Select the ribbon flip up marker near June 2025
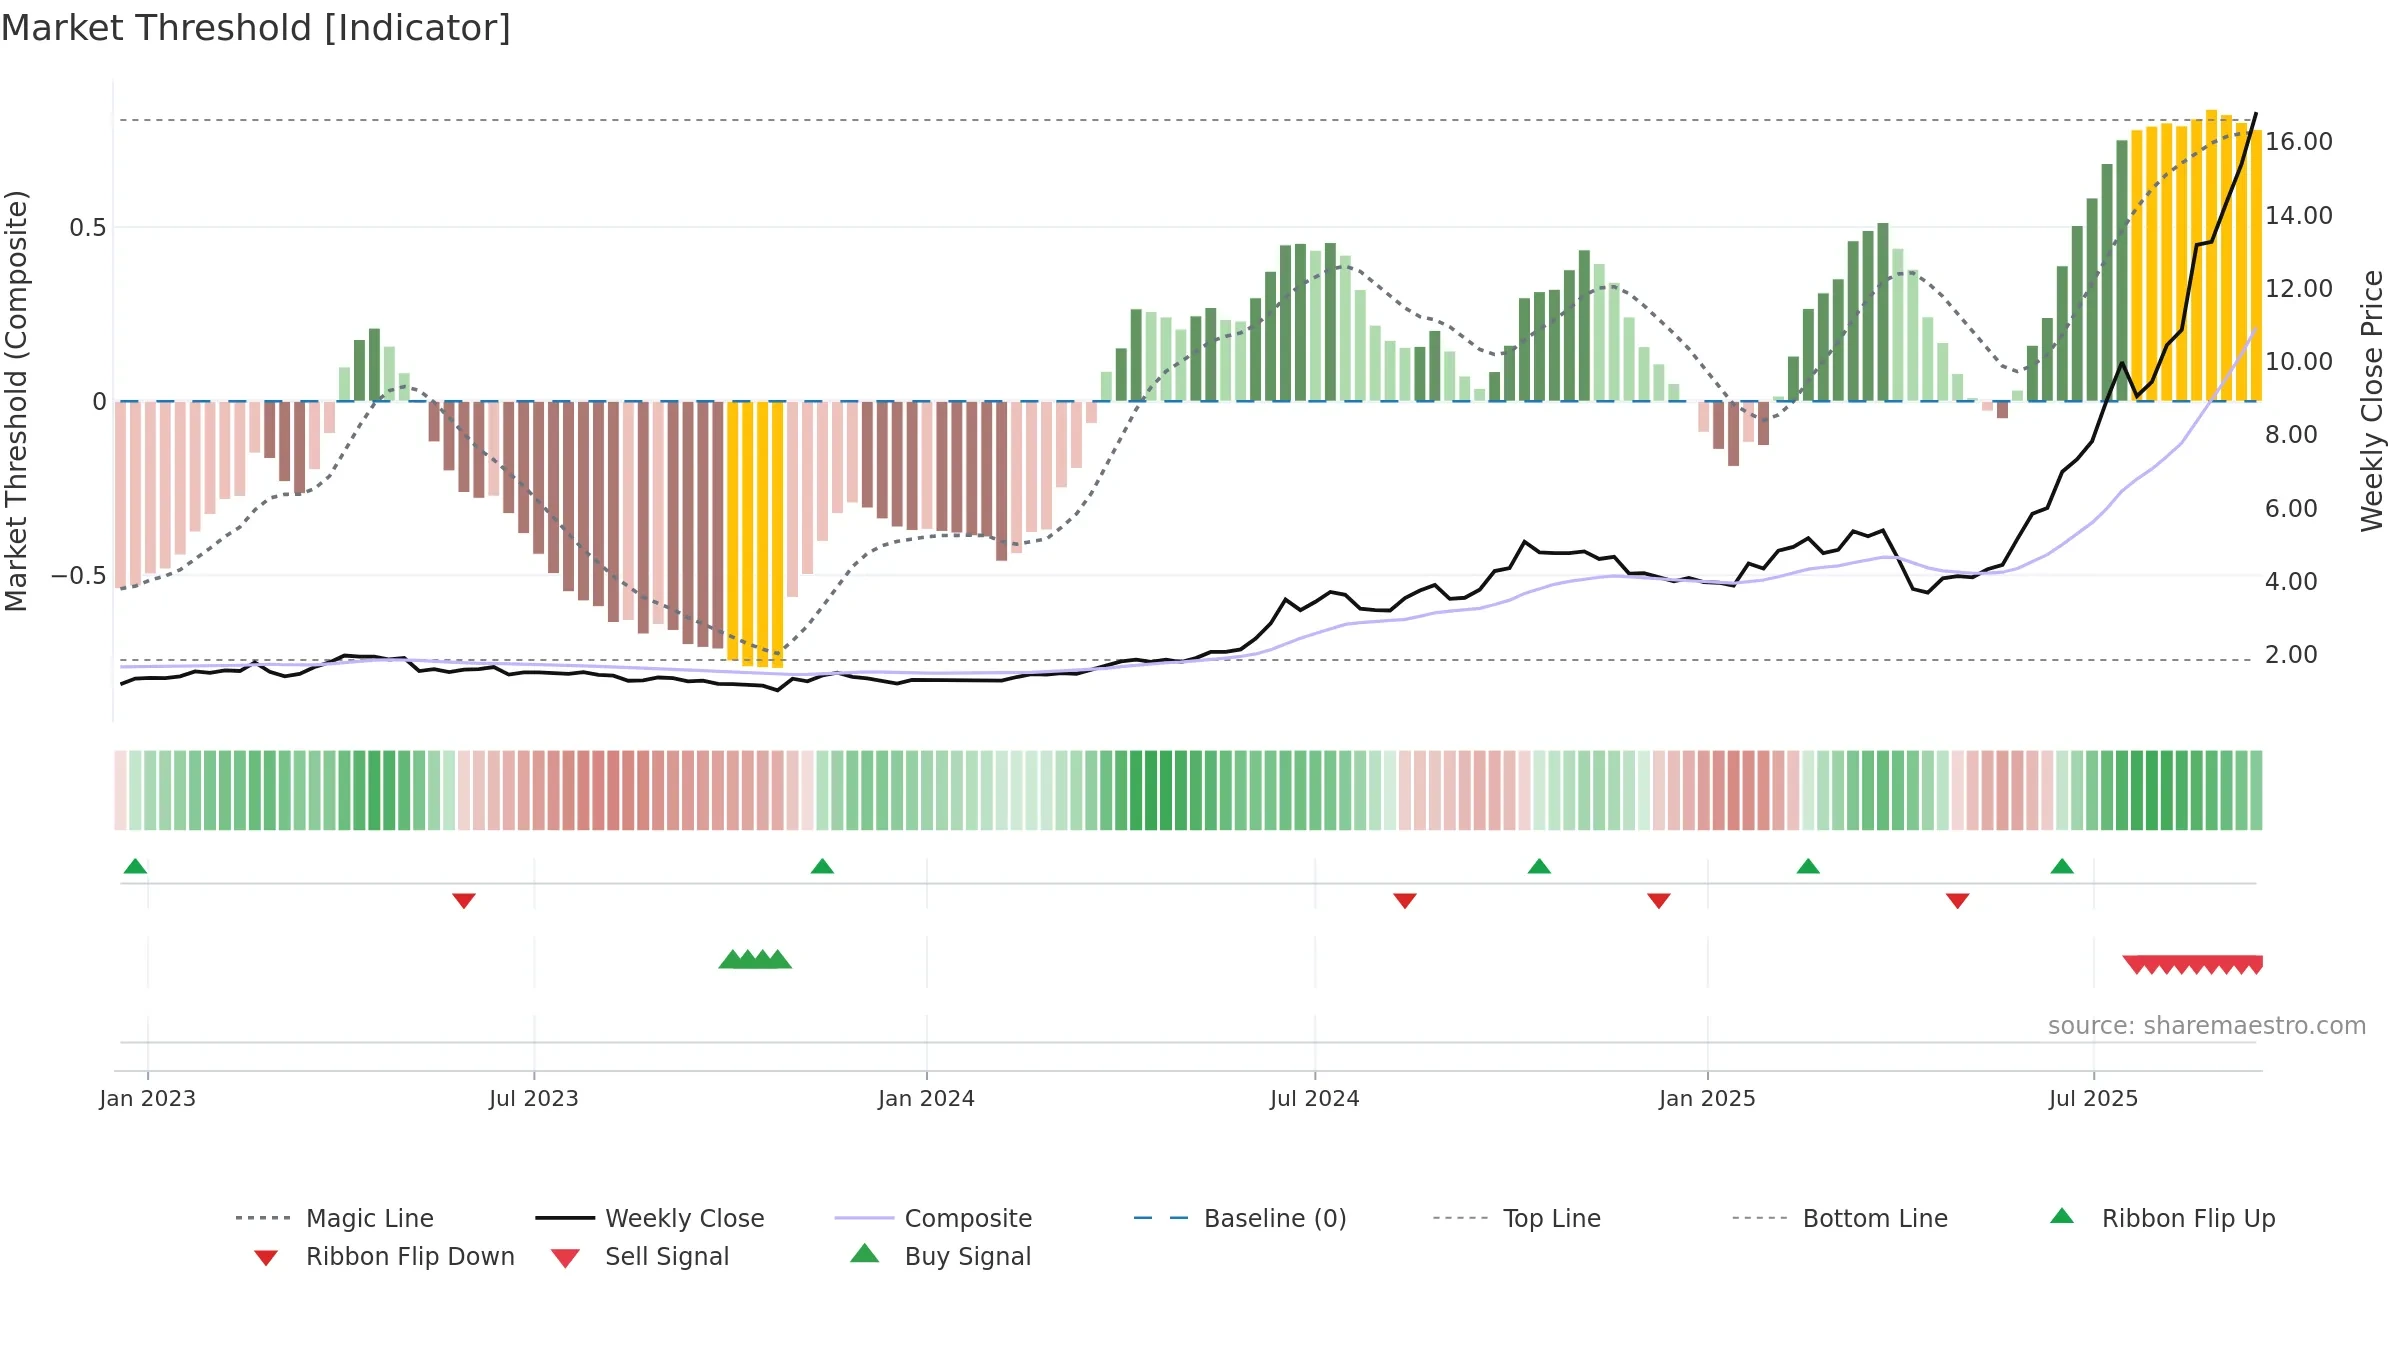The width and height of the screenshot is (2400, 1350). pyautogui.click(x=2062, y=866)
